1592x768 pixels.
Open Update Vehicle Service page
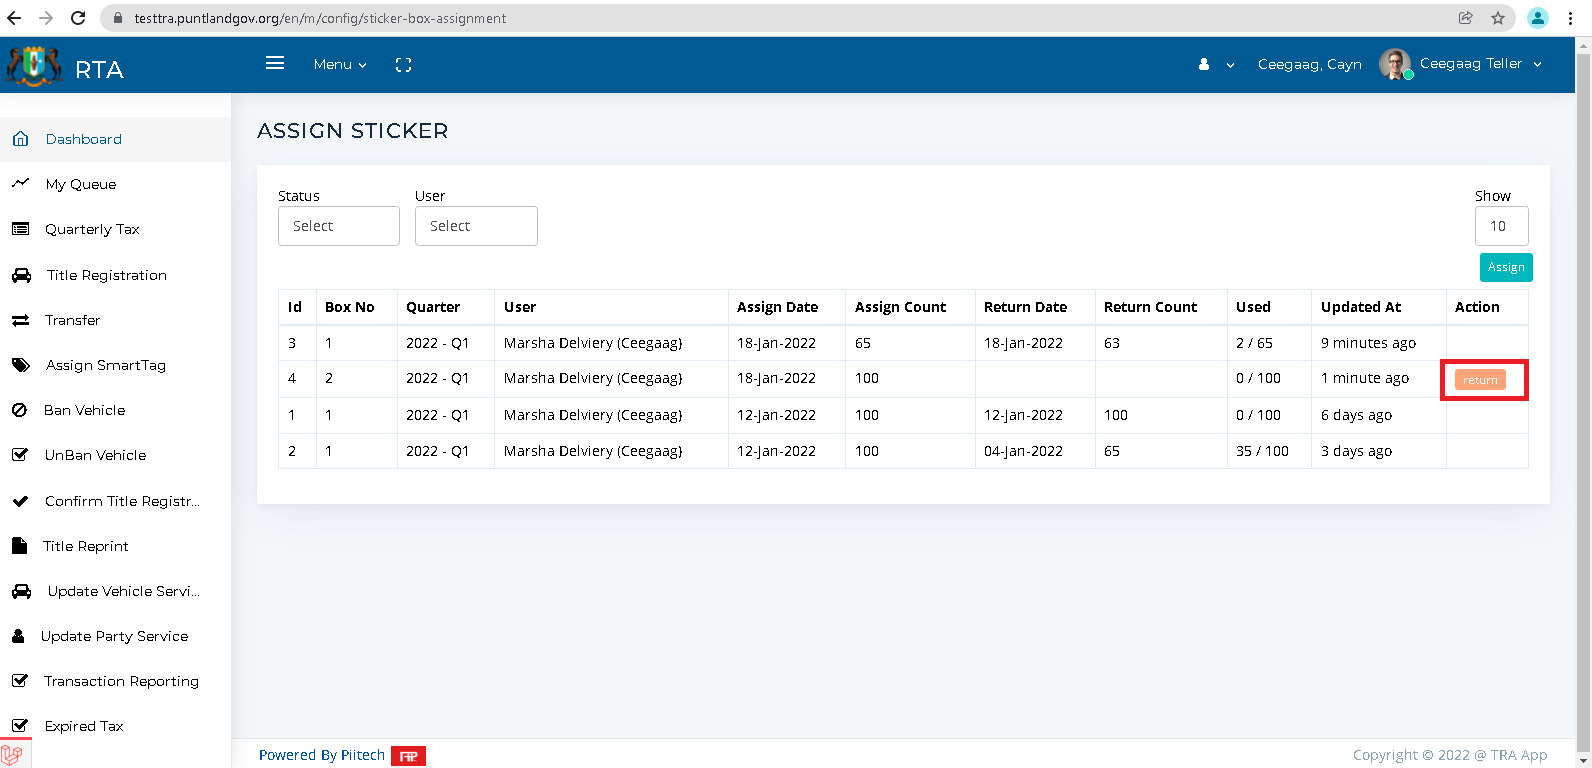(x=123, y=591)
